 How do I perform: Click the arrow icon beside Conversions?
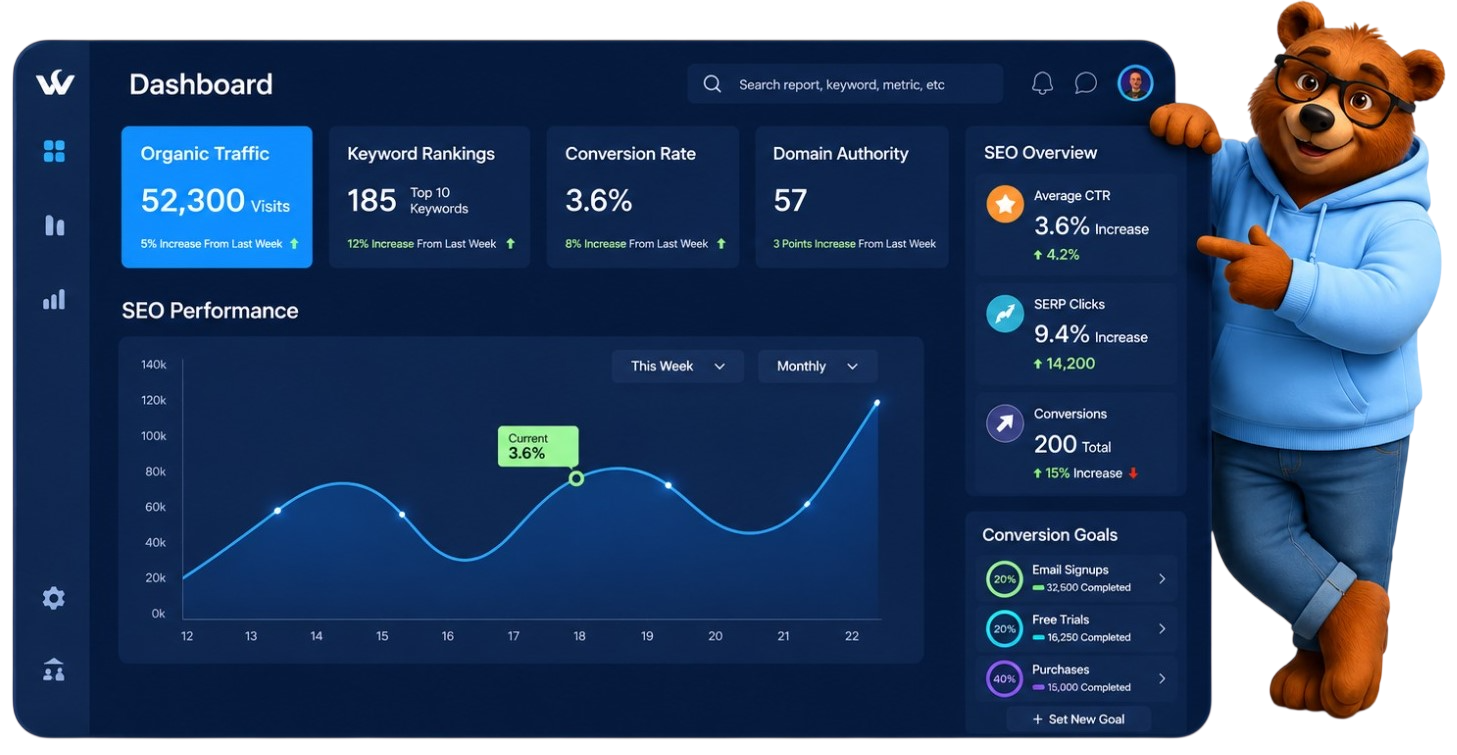coord(1005,423)
